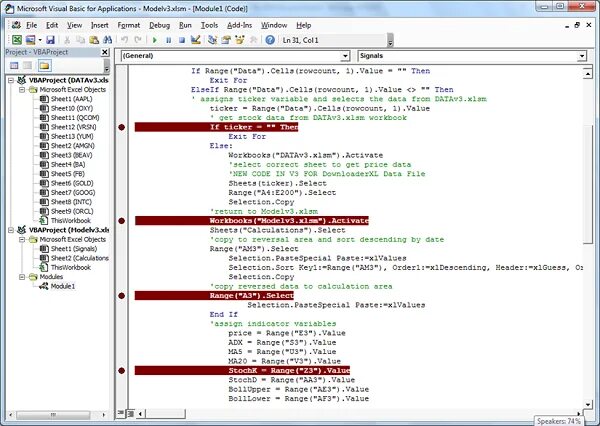This screenshot has width=600, height=426.
Task: Open the Add-Ins menu
Action: point(240,25)
